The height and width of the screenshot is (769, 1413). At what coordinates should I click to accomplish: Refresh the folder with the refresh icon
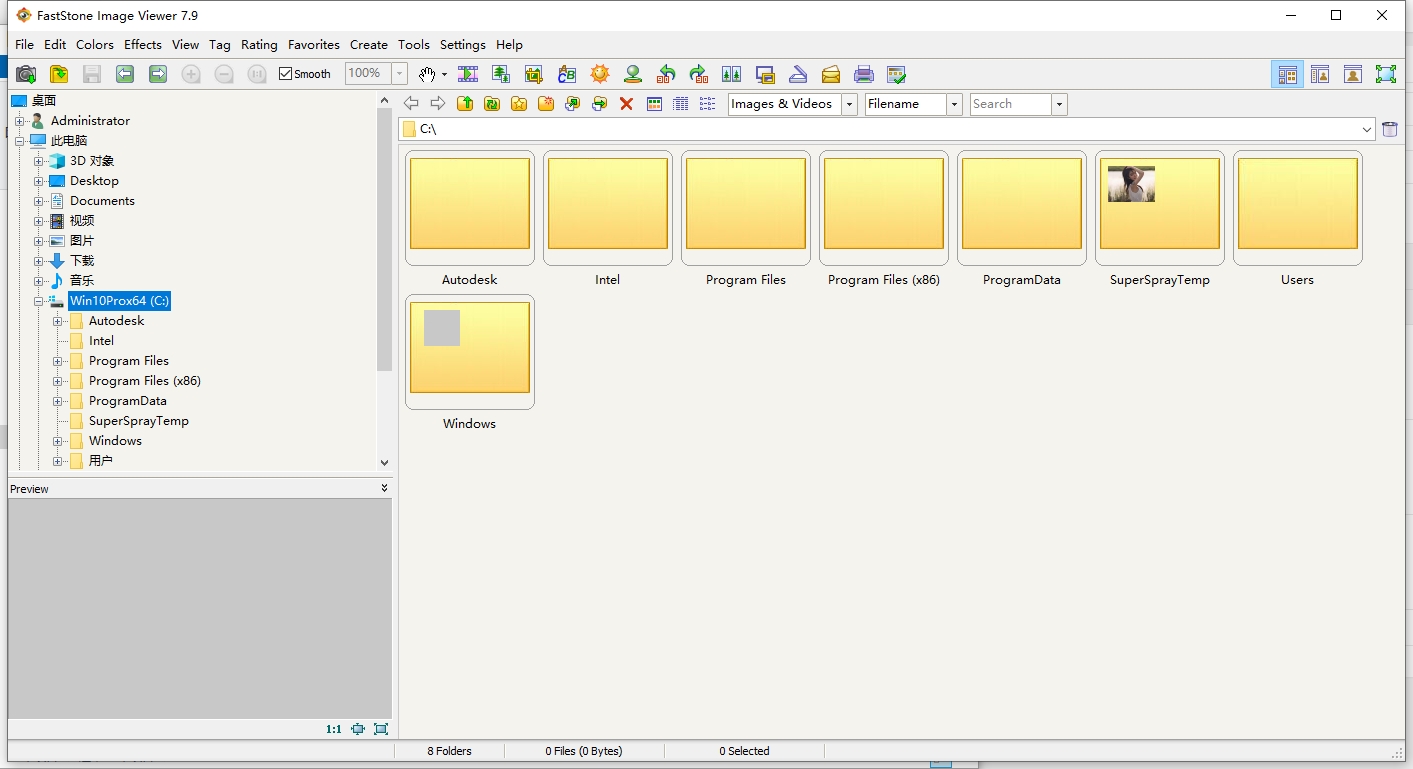[492, 103]
